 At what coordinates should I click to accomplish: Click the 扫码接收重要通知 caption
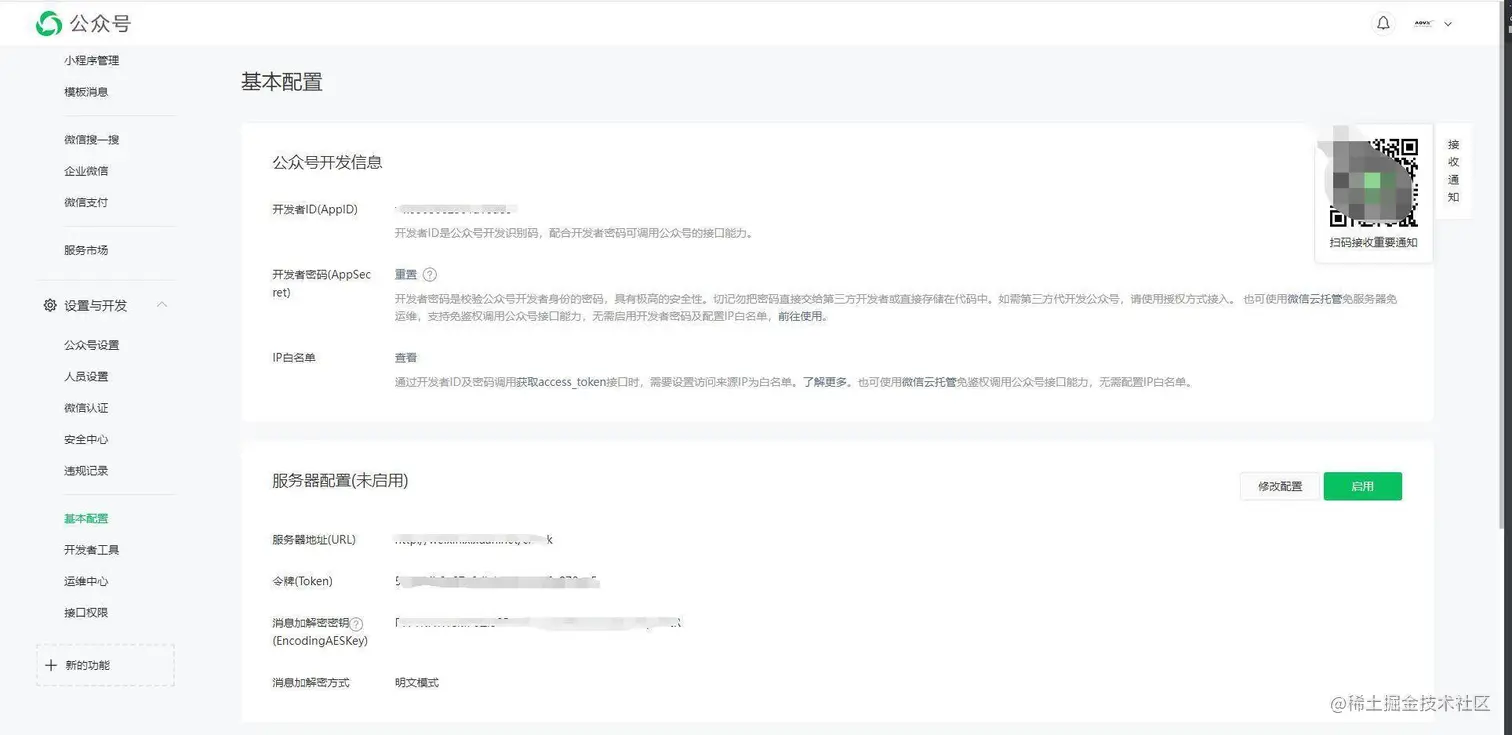point(1373,243)
